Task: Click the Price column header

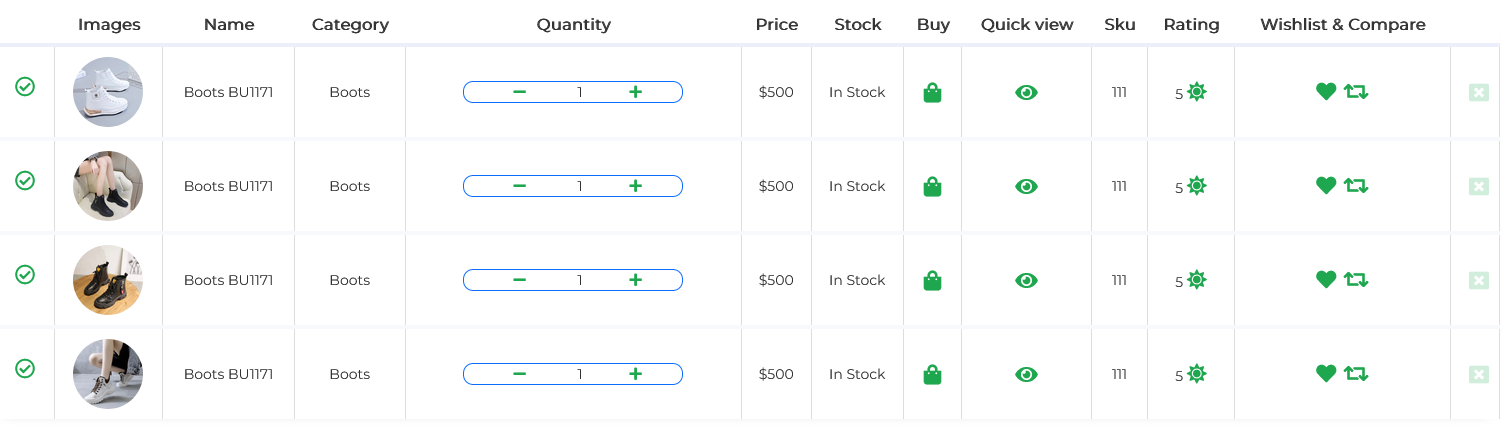Action: pyautogui.click(x=776, y=25)
